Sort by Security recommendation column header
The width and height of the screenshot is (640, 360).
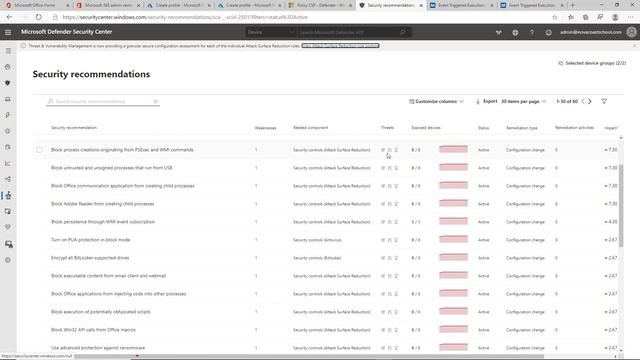click(x=74, y=128)
